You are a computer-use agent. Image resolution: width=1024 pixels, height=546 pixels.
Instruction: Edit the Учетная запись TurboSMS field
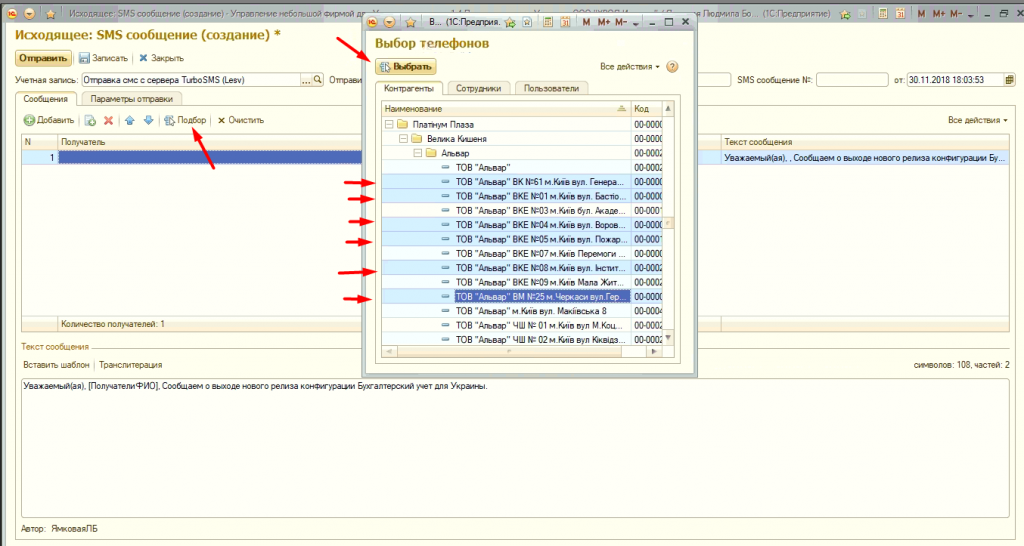(191, 80)
